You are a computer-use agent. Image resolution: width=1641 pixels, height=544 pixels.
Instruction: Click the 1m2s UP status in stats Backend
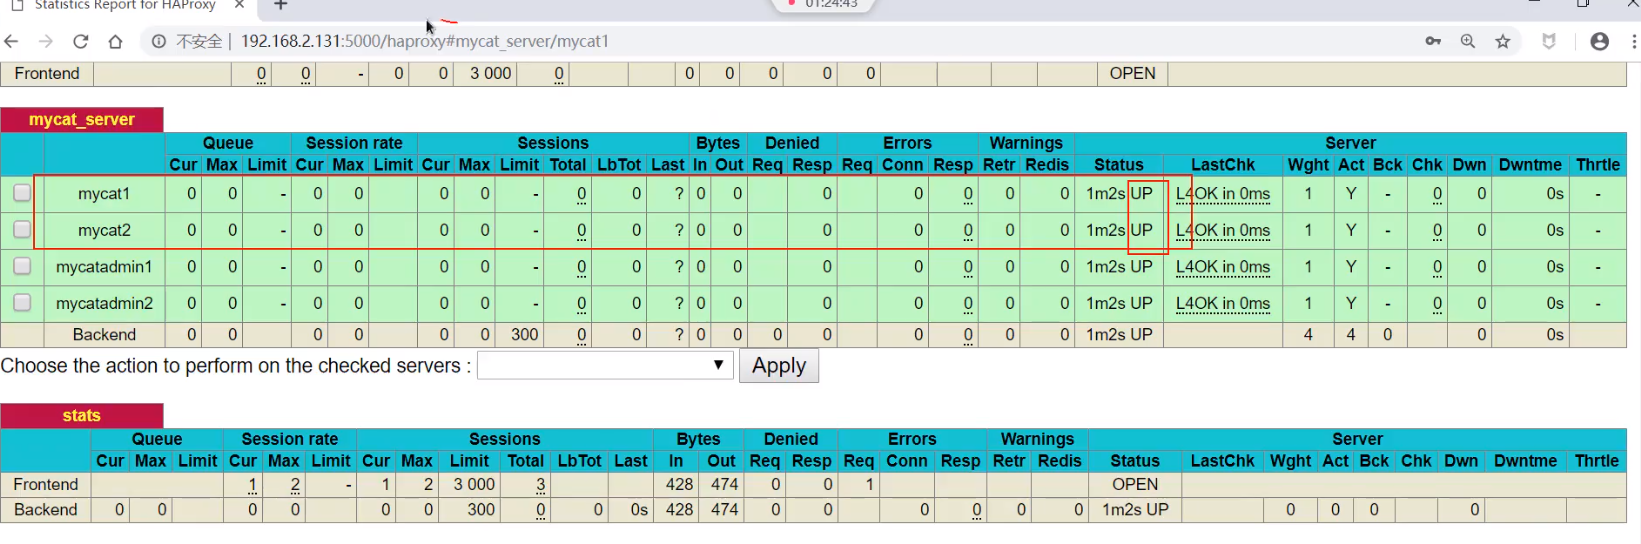[1135, 509]
